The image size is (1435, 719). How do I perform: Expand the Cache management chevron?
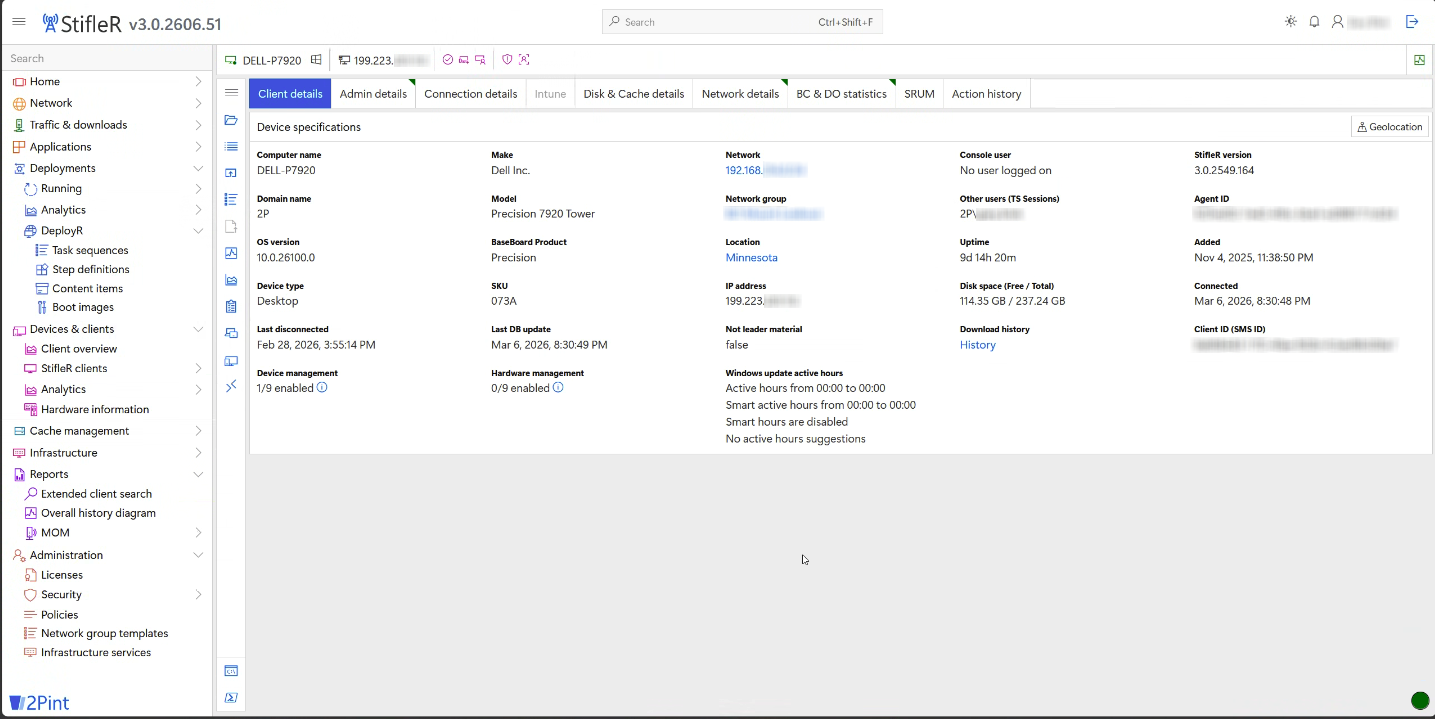(198, 431)
